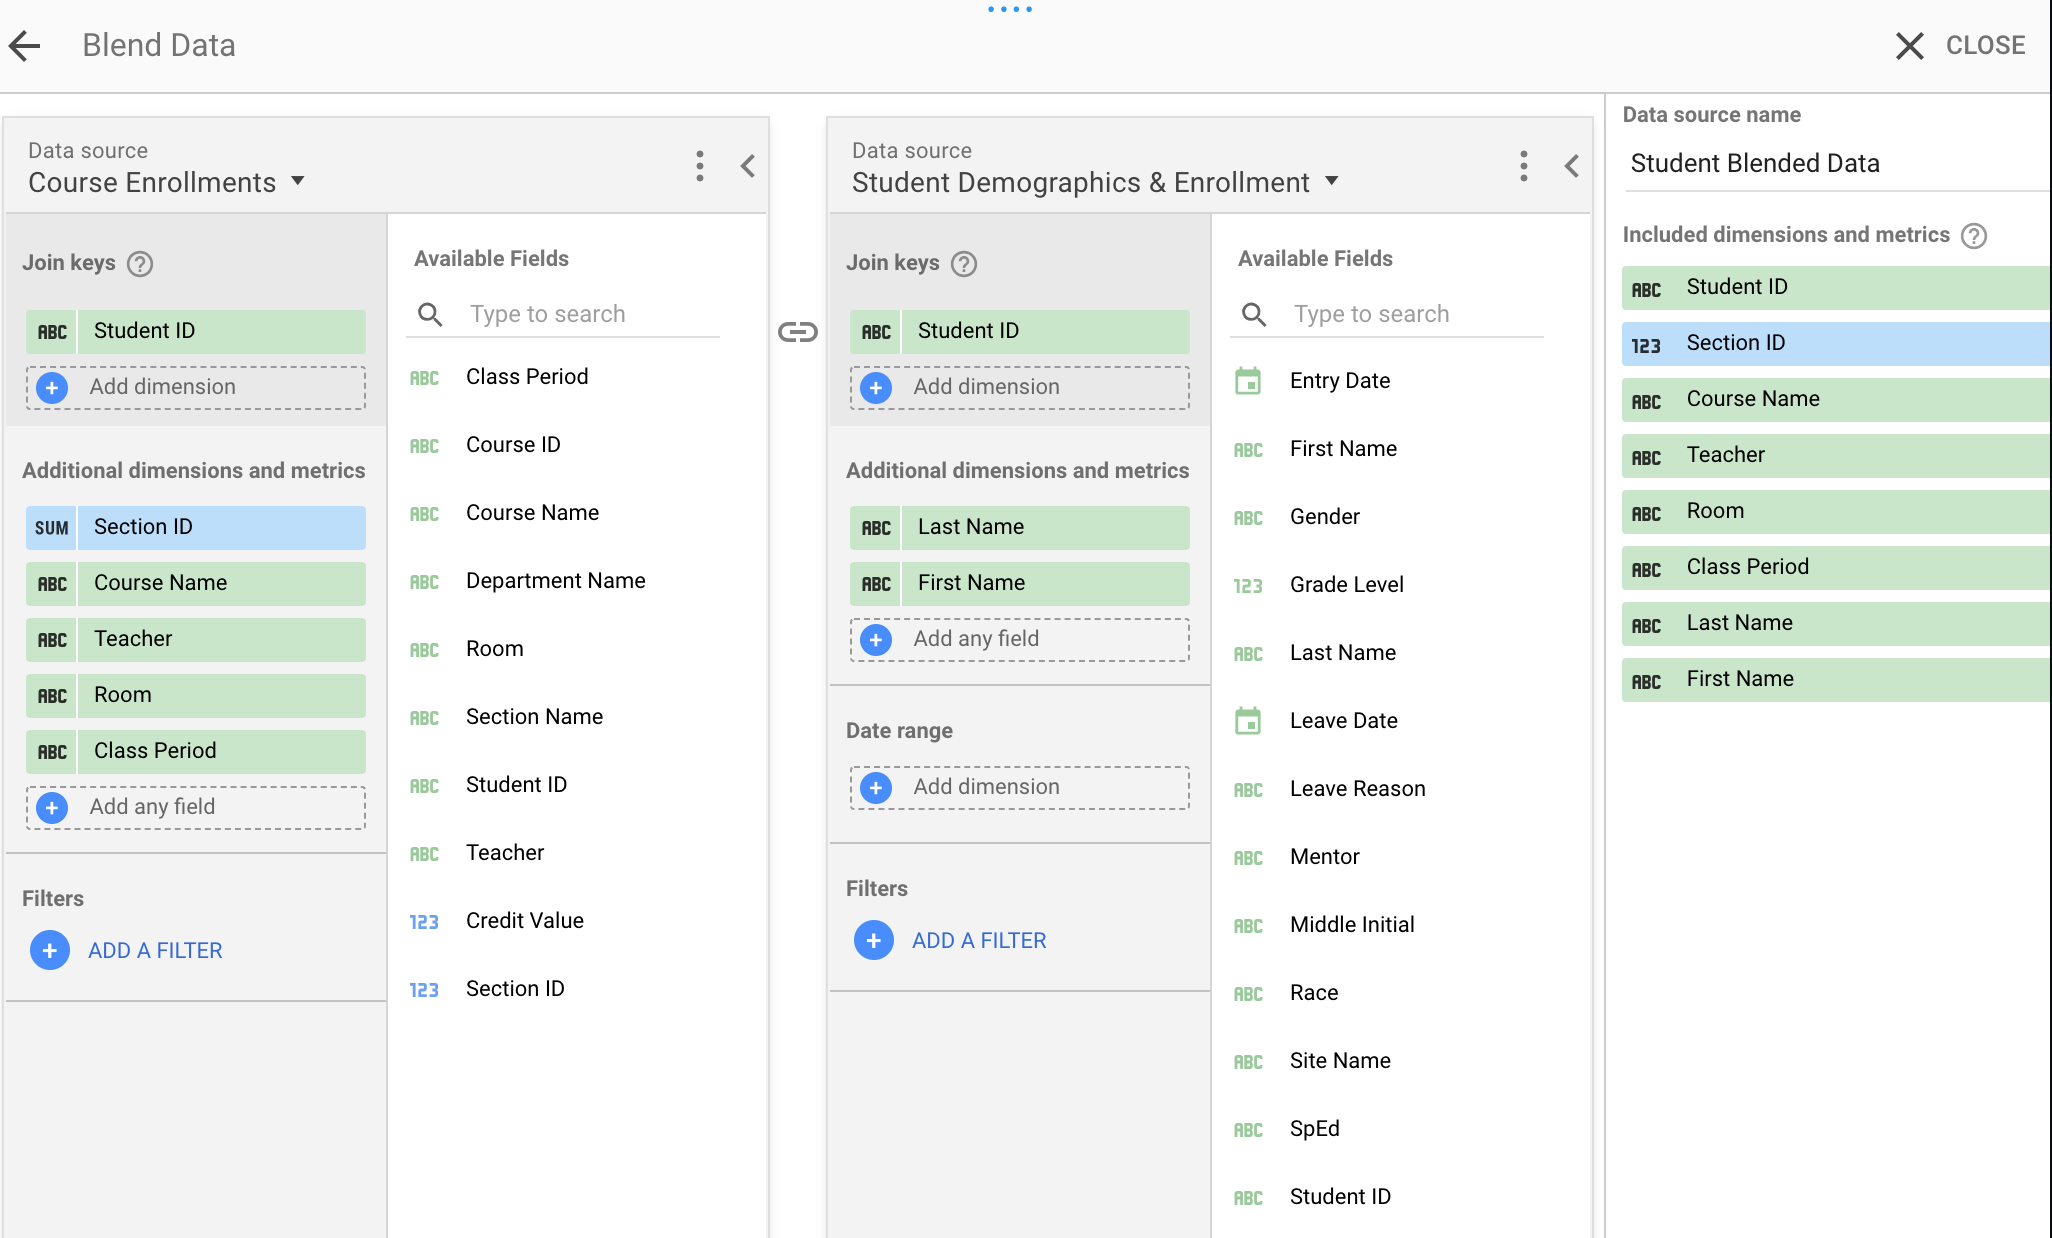Open three-dot menu for Course Enrollments source
This screenshot has width=2052, height=1238.
pyautogui.click(x=700, y=166)
